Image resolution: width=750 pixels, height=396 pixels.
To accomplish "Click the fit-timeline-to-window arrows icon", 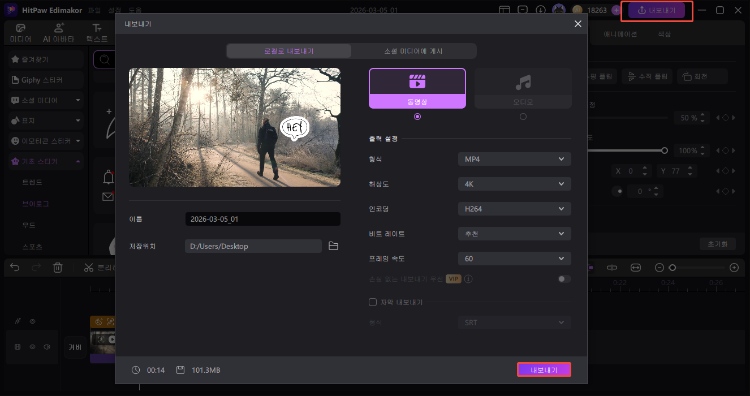I will pyautogui.click(x=635, y=268).
